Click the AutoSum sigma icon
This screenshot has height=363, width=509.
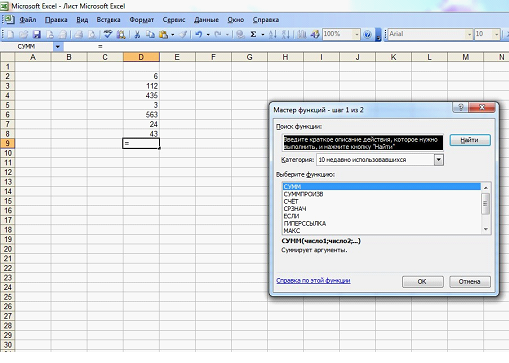[253, 34]
